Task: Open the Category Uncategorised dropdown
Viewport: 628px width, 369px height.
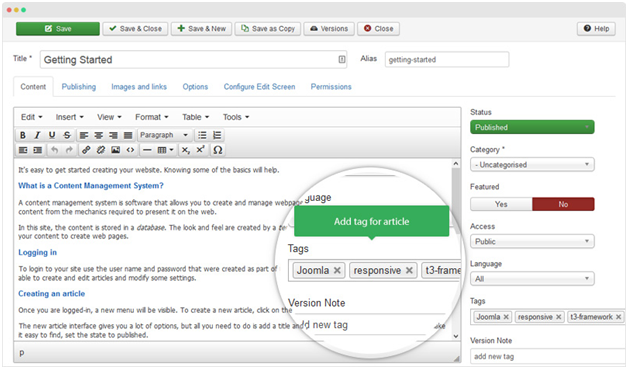Action: (532, 164)
